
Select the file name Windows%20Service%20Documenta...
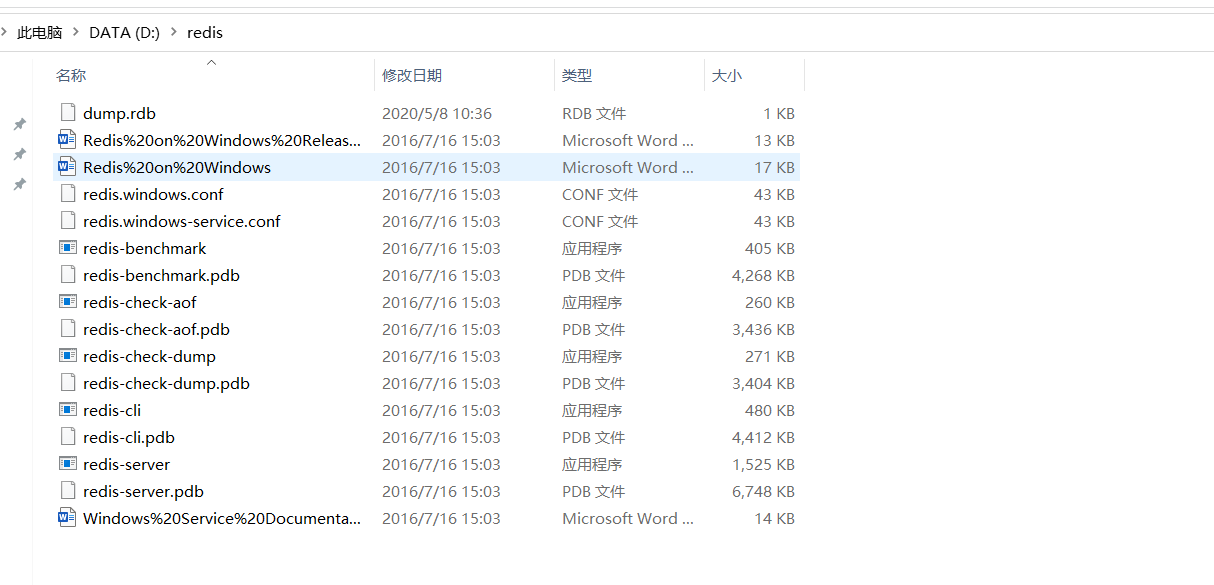pos(222,518)
